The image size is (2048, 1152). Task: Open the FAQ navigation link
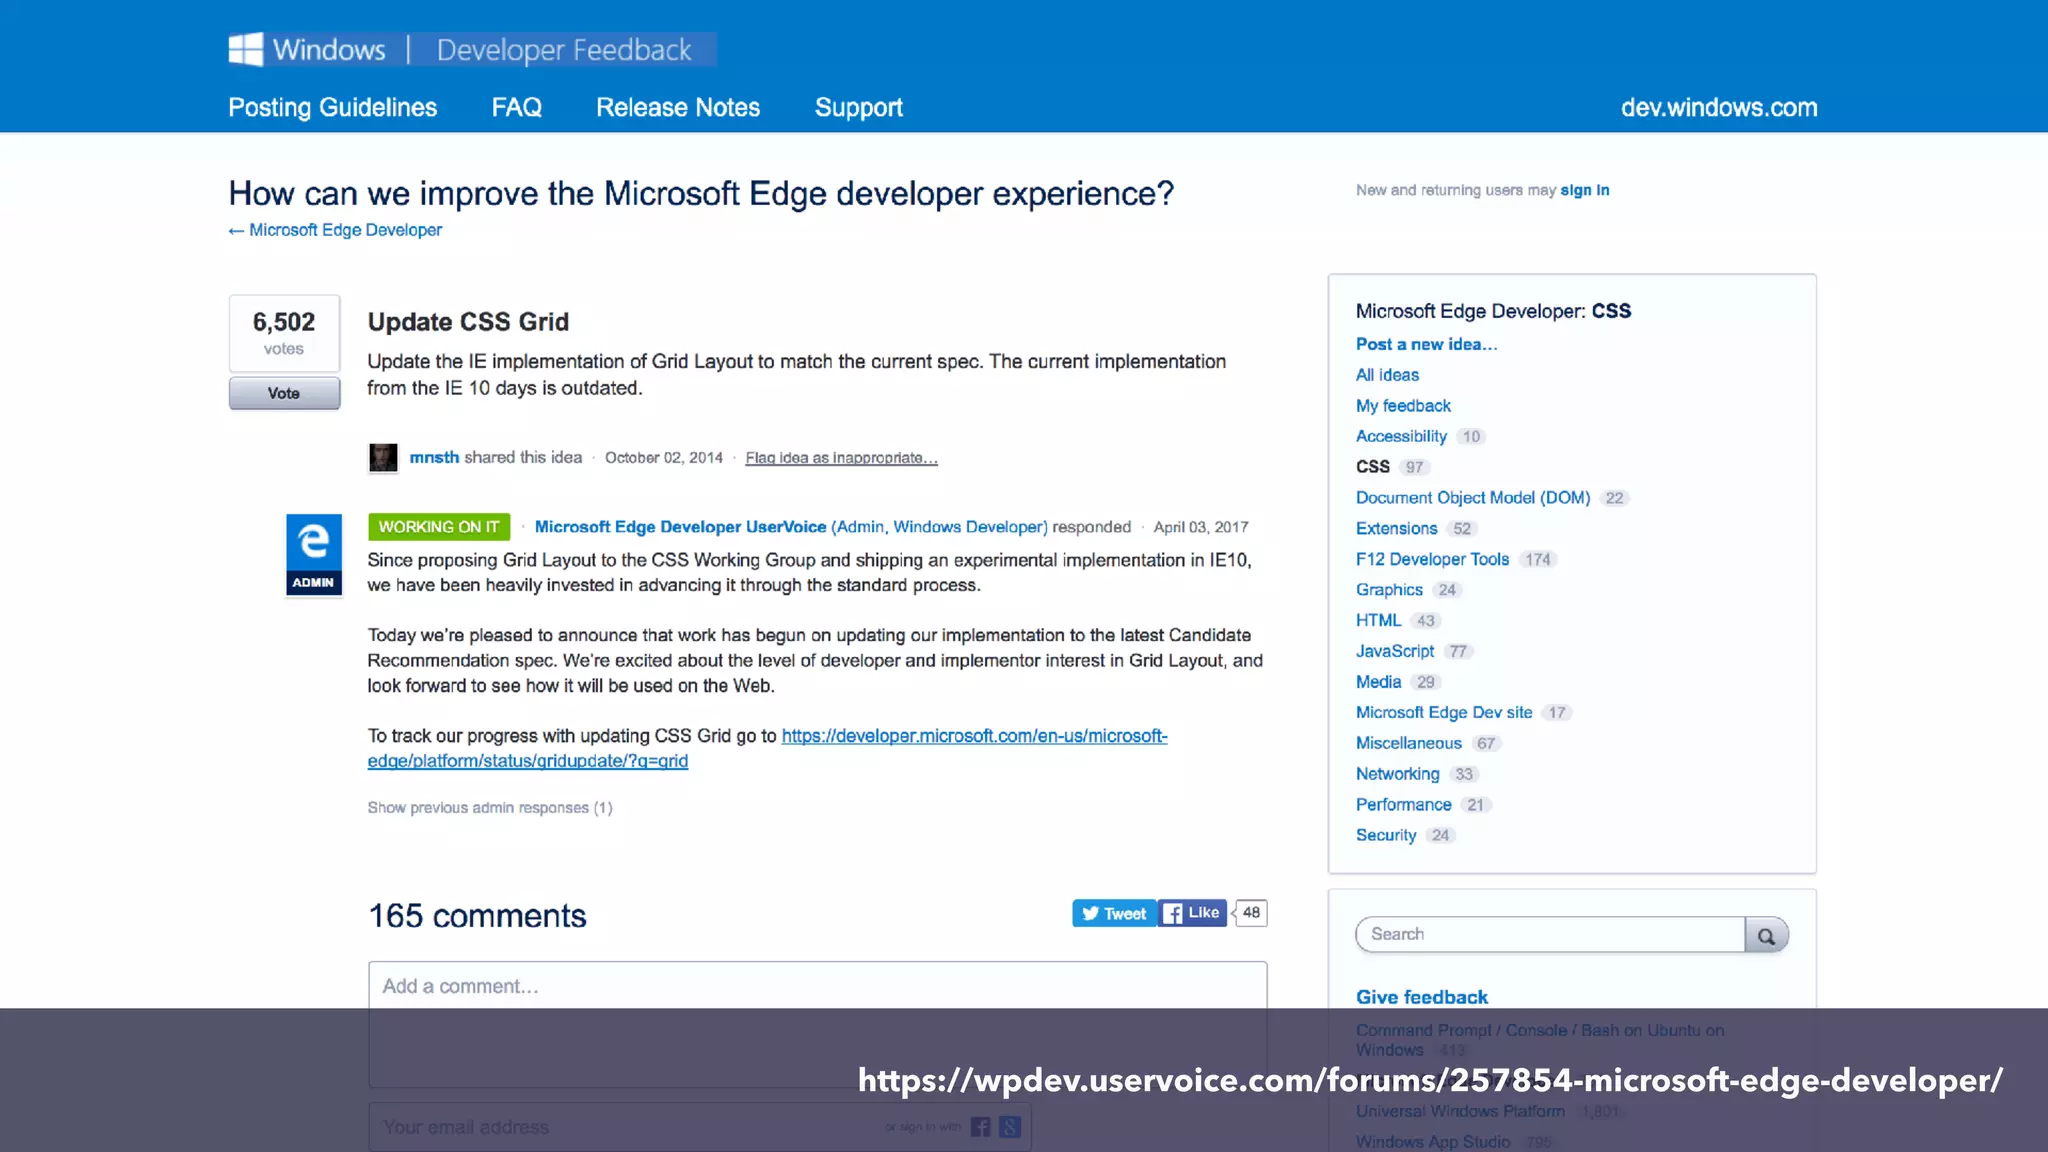516,107
